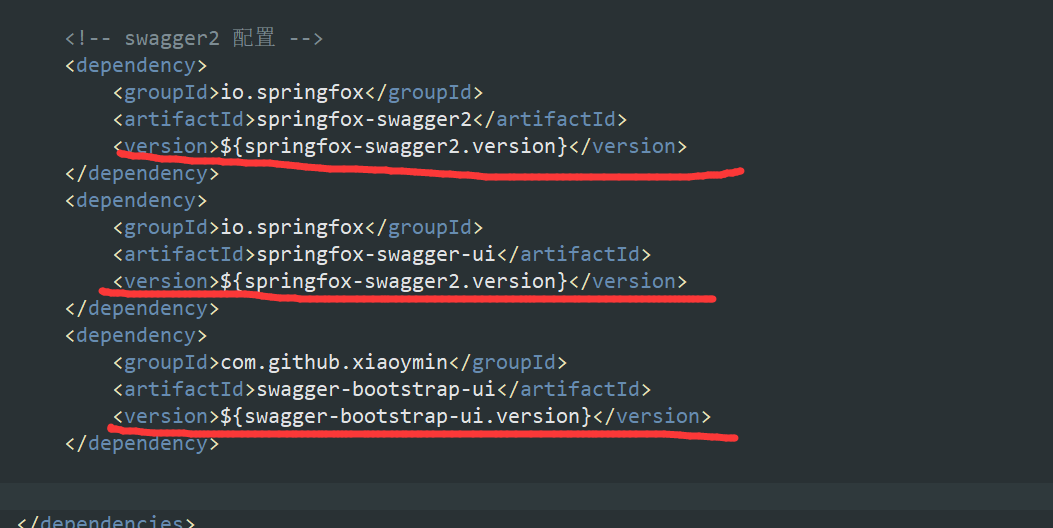
Task: Click closing version tag of swagger-bootstrap-ui
Action: click(652, 416)
